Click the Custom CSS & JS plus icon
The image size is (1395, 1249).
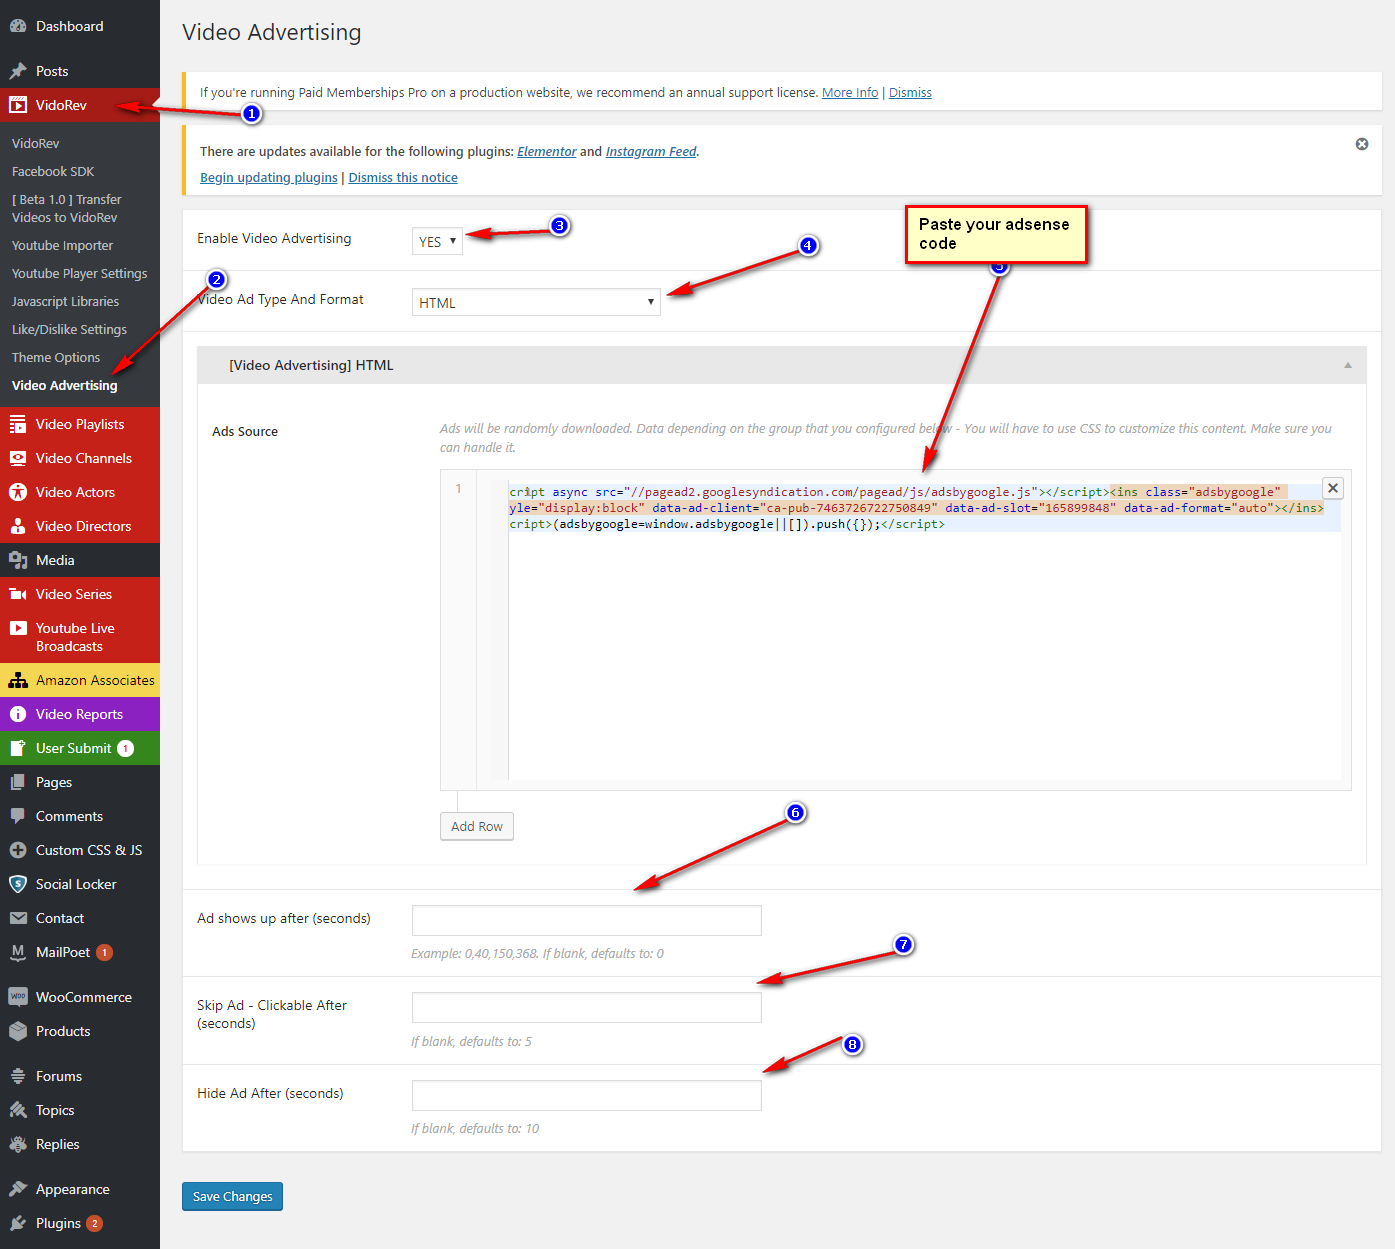[x=18, y=850]
